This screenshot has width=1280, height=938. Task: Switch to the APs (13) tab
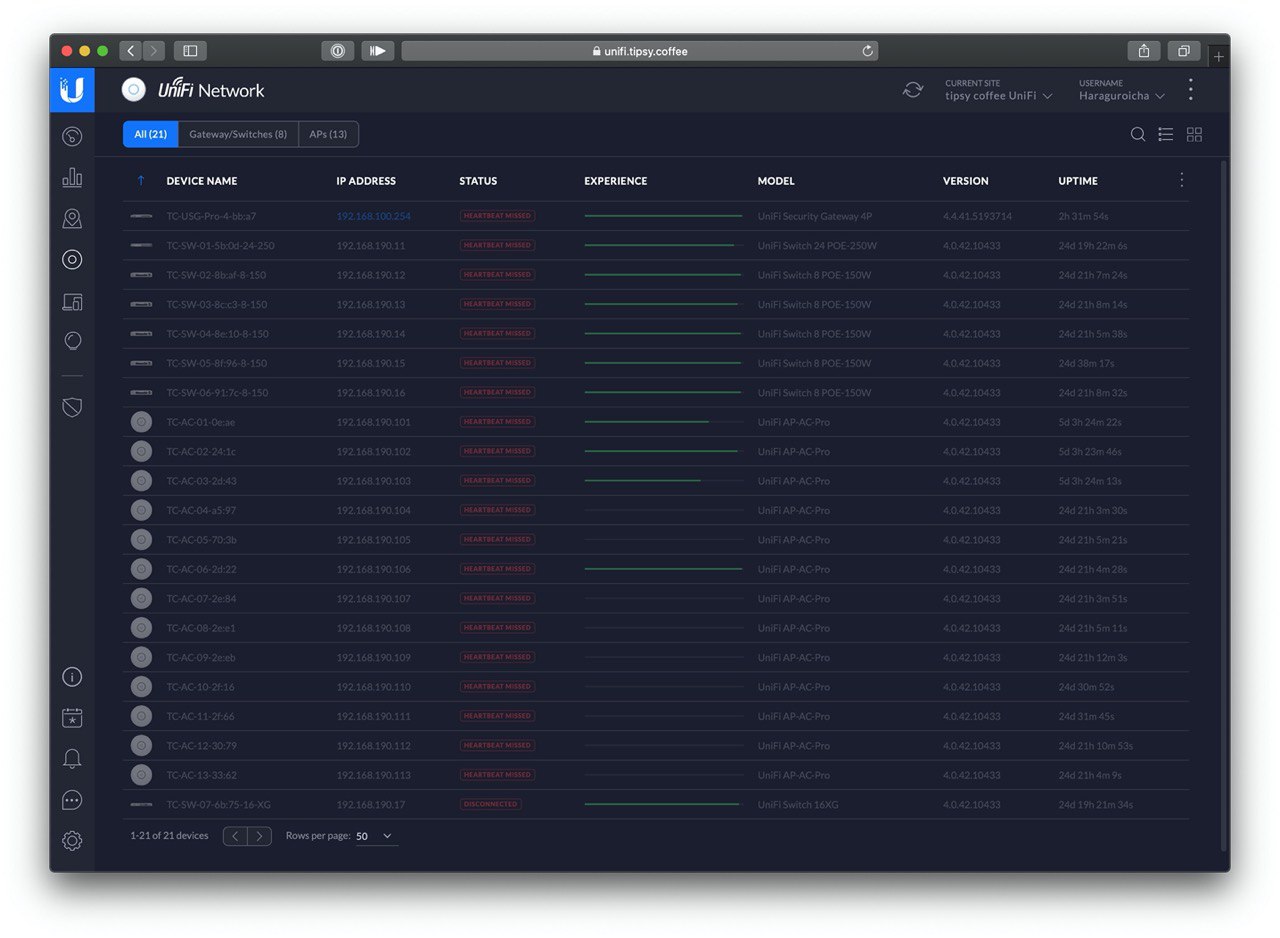[328, 134]
